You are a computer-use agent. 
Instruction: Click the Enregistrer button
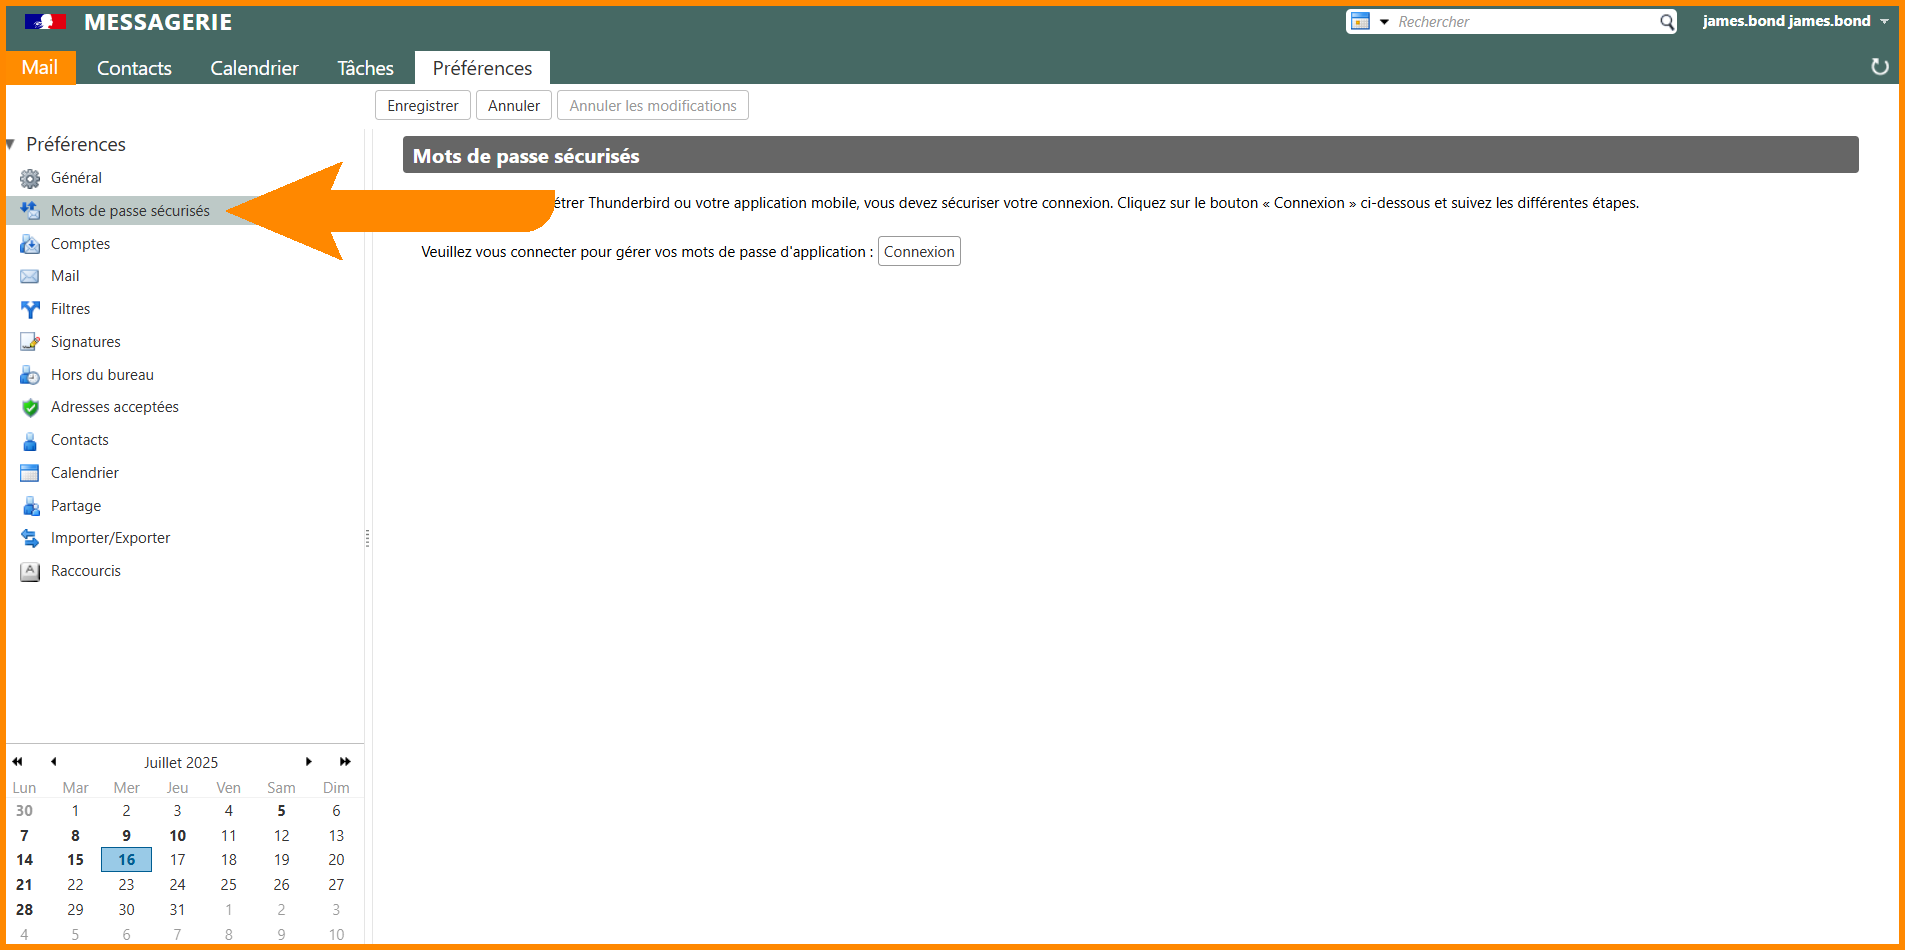tap(422, 106)
